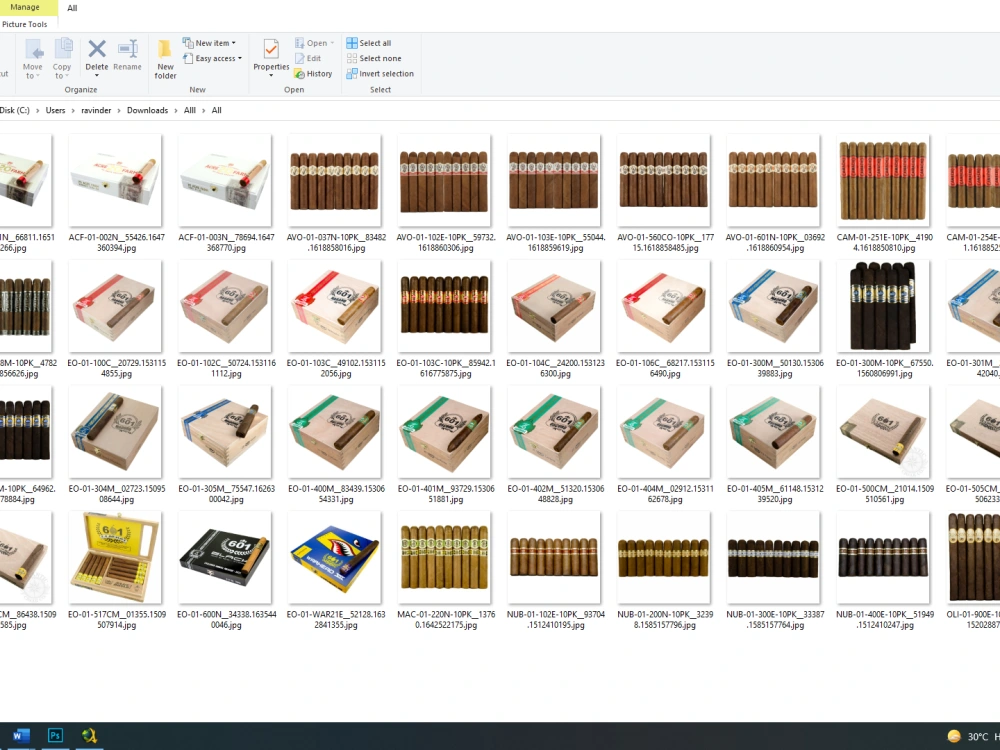
Task: Select EO-01-402M_51320 thumbnail
Action: [x=554, y=431]
